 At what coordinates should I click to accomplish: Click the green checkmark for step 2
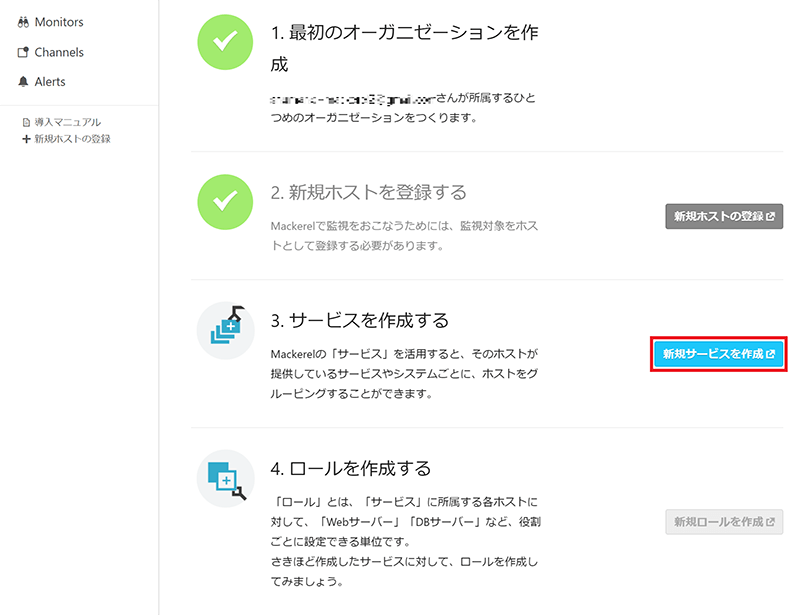tap(225, 201)
